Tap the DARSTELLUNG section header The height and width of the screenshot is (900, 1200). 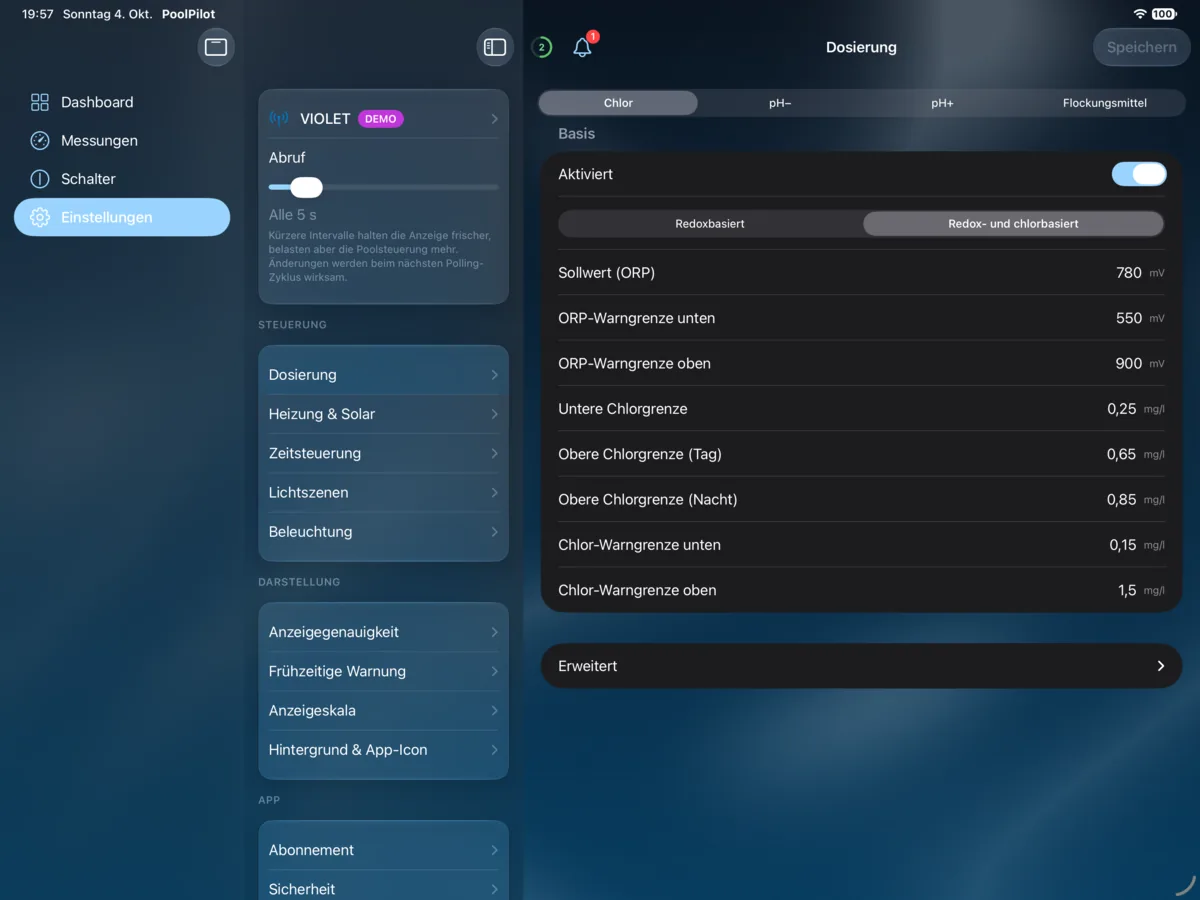(299, 582)
